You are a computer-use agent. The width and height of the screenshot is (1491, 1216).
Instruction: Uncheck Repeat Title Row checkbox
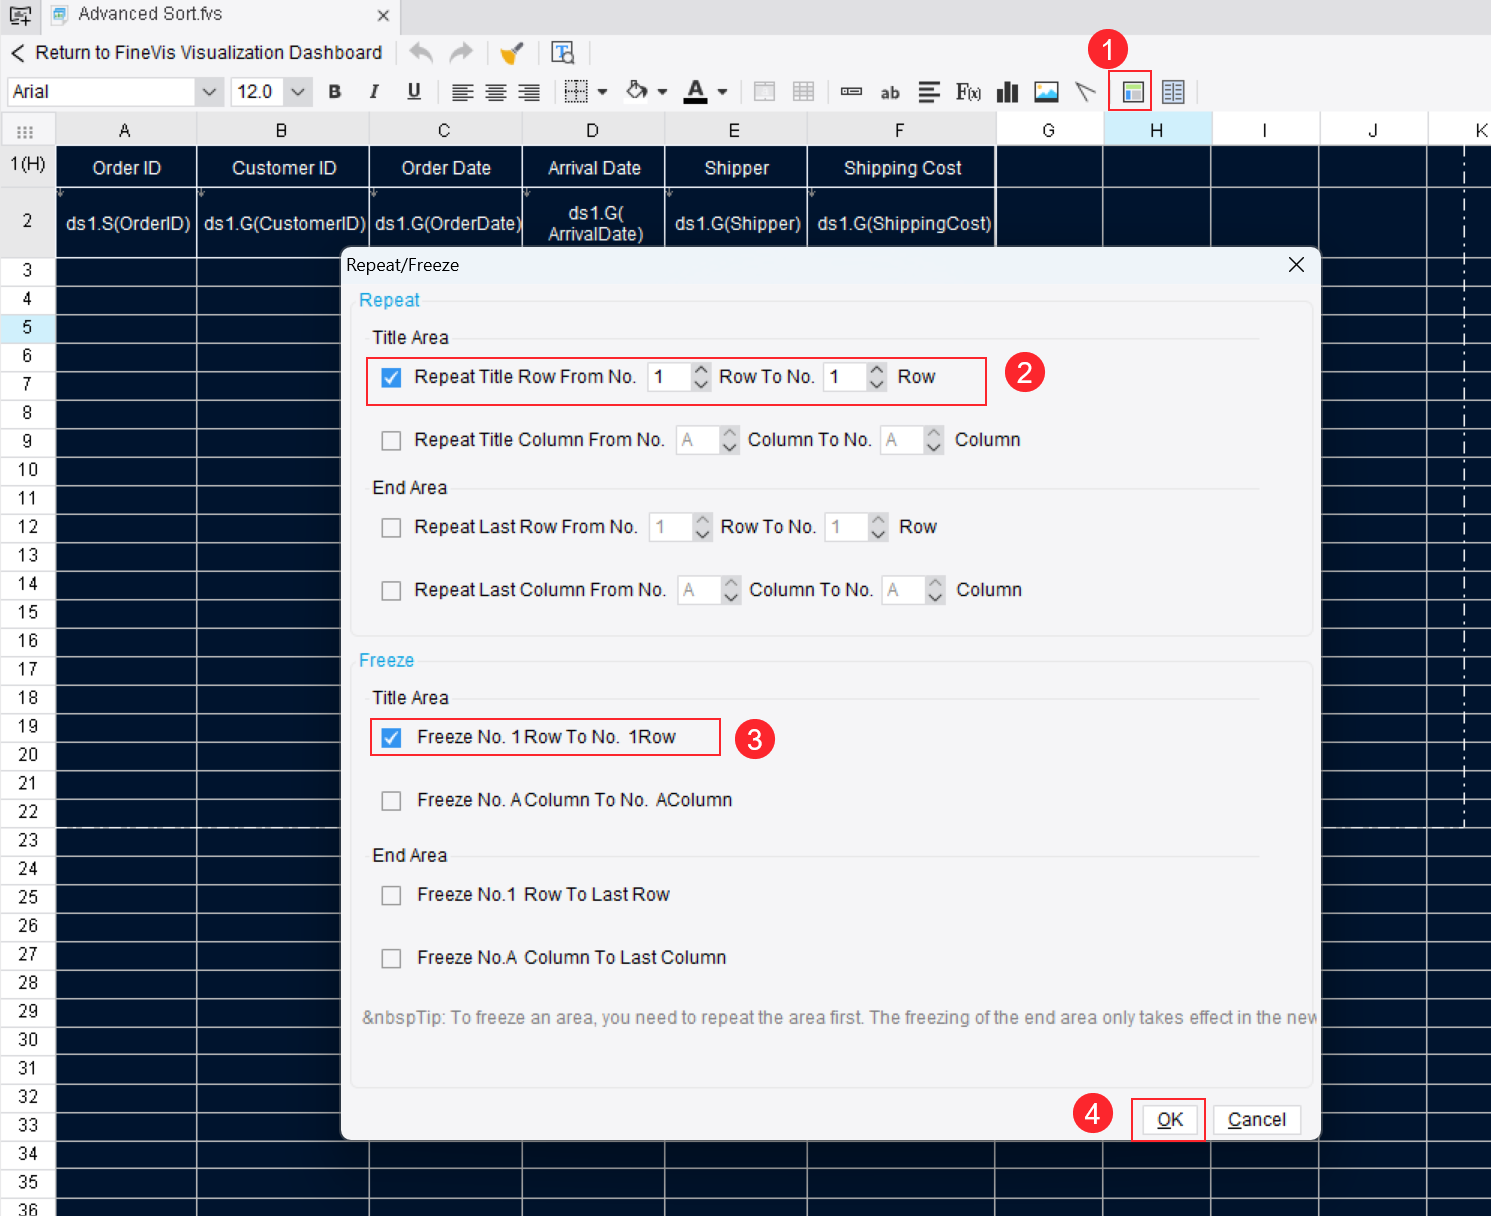coord(391,377)
